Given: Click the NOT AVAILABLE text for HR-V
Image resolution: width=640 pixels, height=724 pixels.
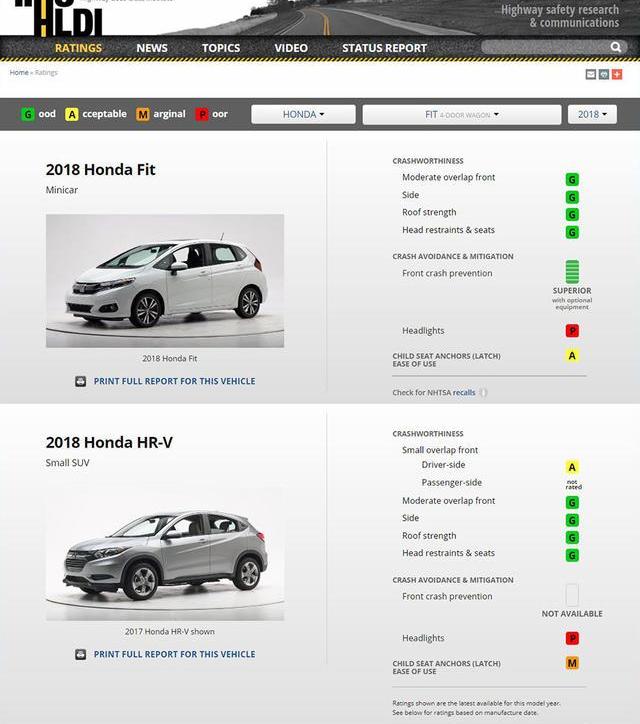Looking at the screenshot, I should pyautogui.click(x=572, y=614).
